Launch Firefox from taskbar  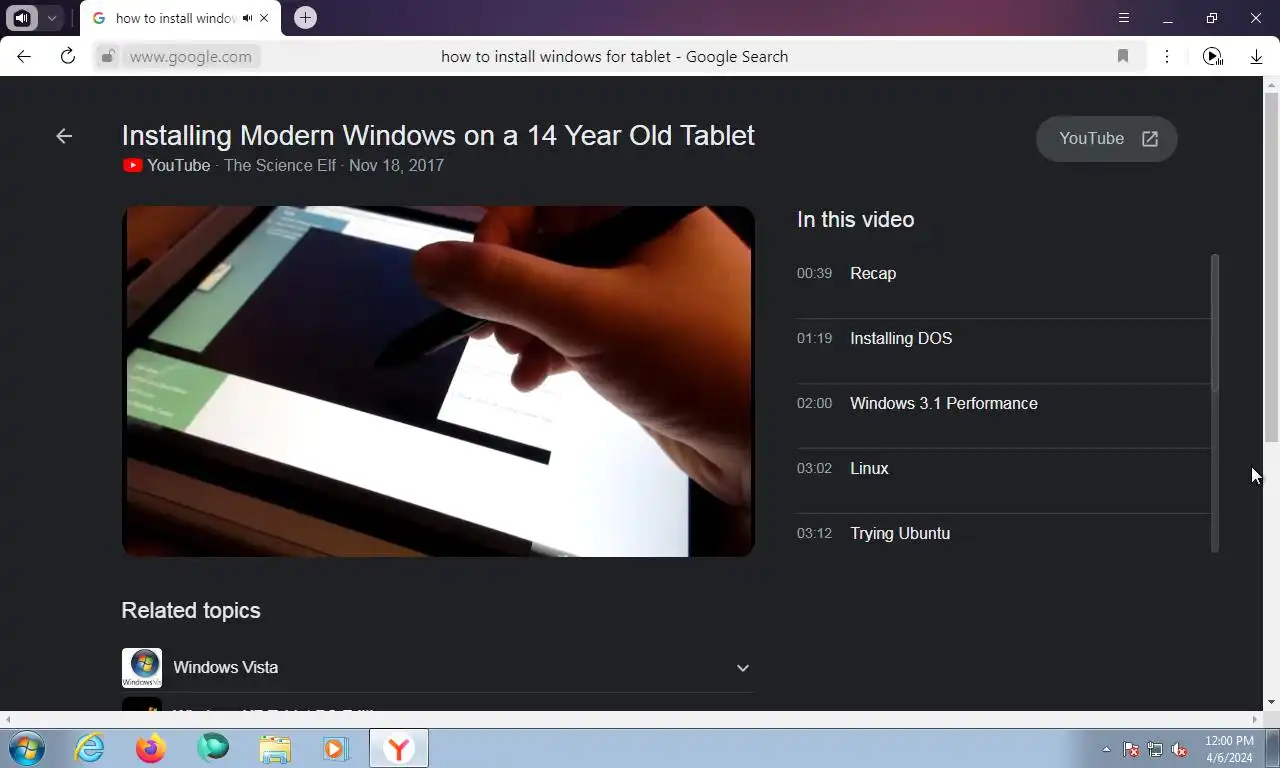point(151,748)
